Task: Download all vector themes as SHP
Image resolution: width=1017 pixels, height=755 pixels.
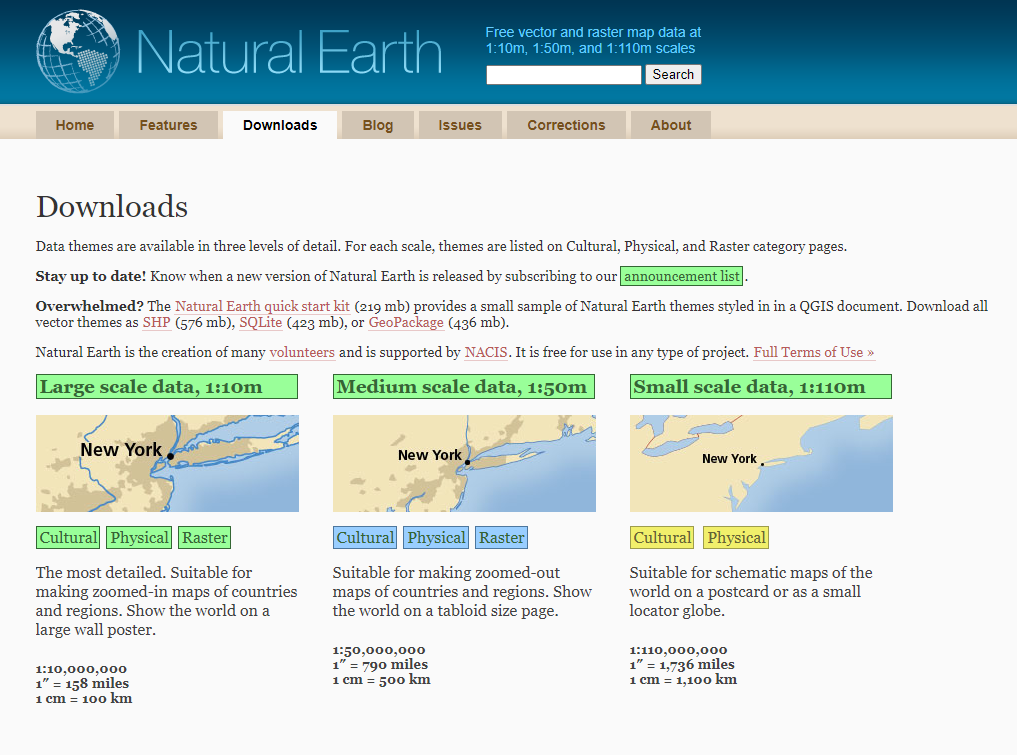Action: [156, 323]
